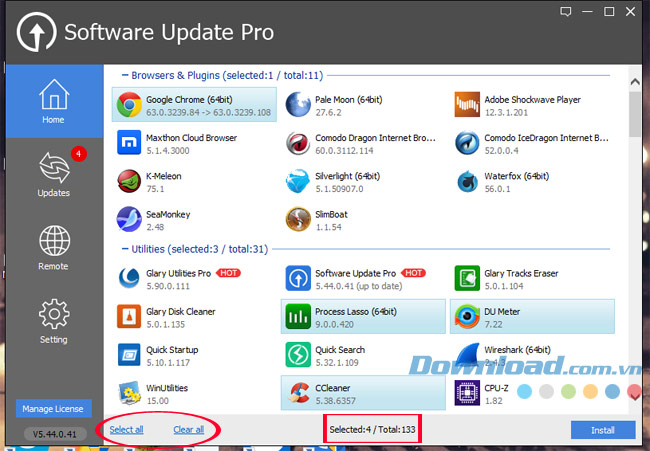Click the scrollbar up arrow
The width and height of the screenshot is (650, 451).
click(x=635, y=82)
